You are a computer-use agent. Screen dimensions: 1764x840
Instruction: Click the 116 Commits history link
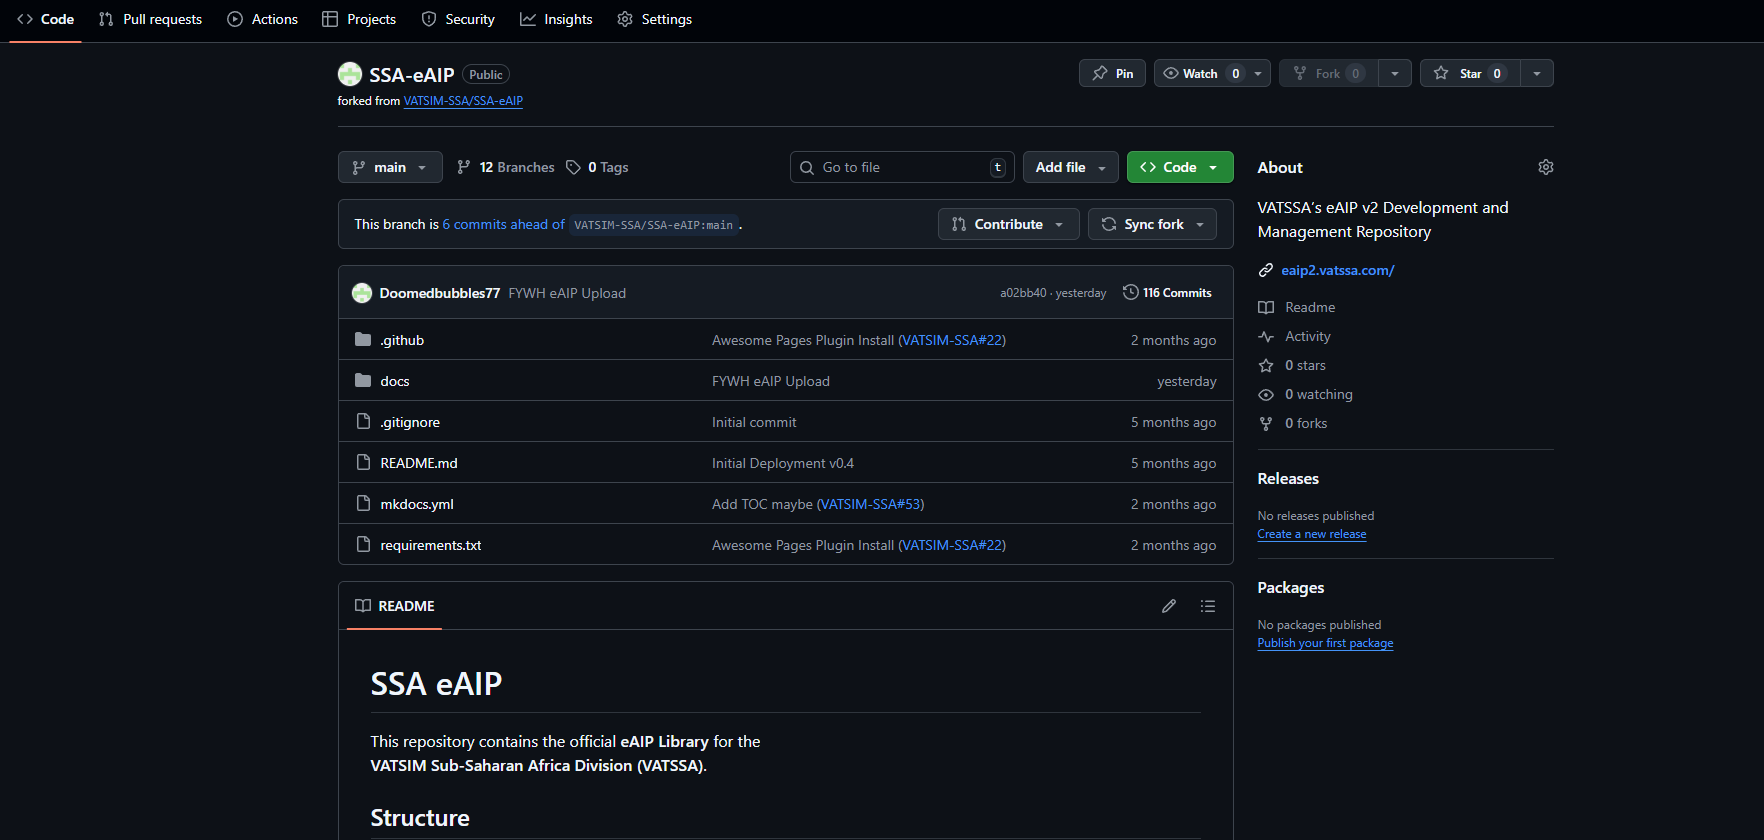pyautogui.click(x=1167, y=293)
